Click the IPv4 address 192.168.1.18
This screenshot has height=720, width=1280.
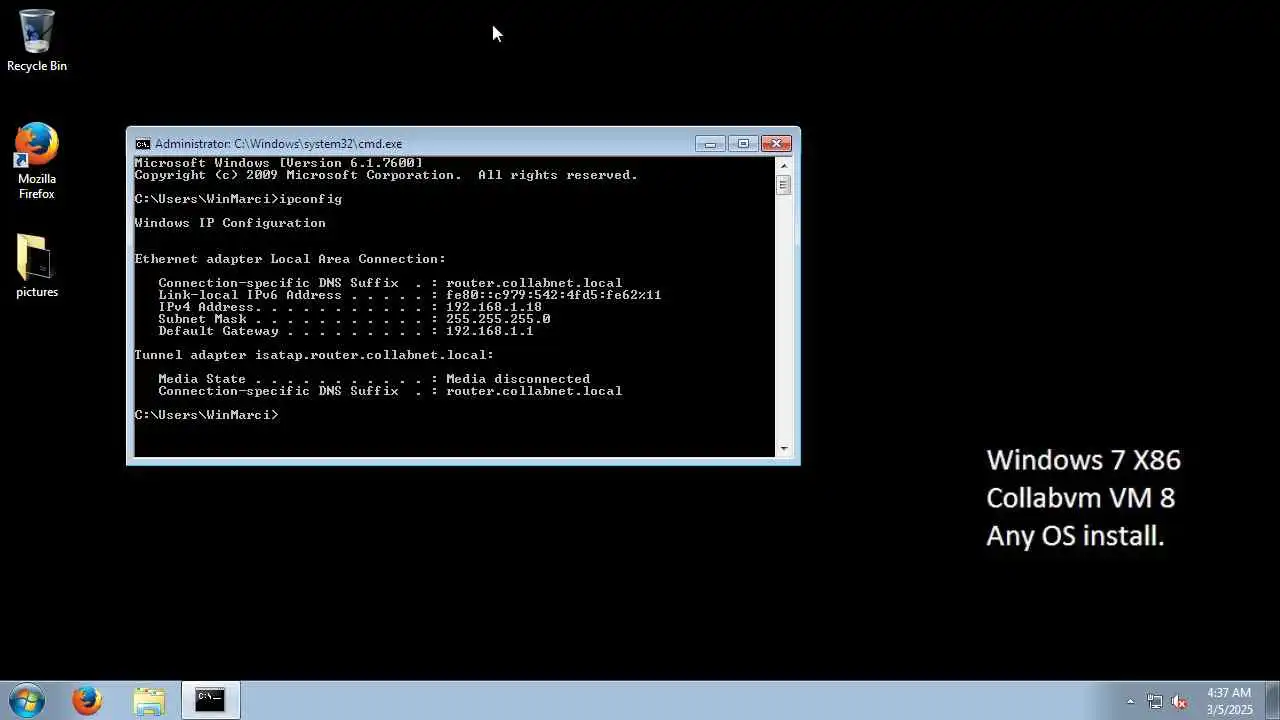[x=494, y=307]
